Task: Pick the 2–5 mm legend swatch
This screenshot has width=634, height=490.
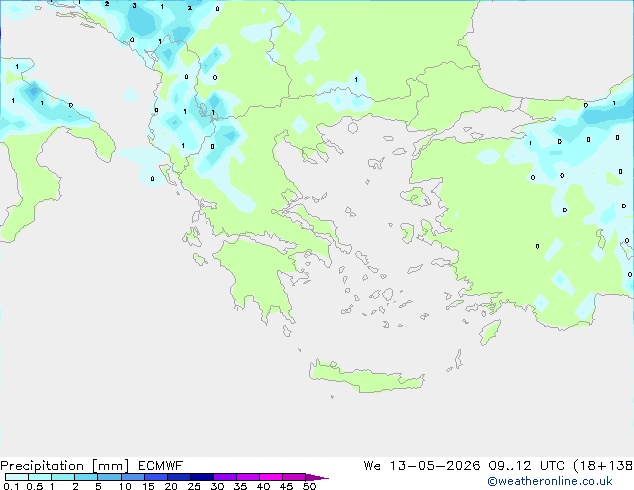Action: coord(86,477)
